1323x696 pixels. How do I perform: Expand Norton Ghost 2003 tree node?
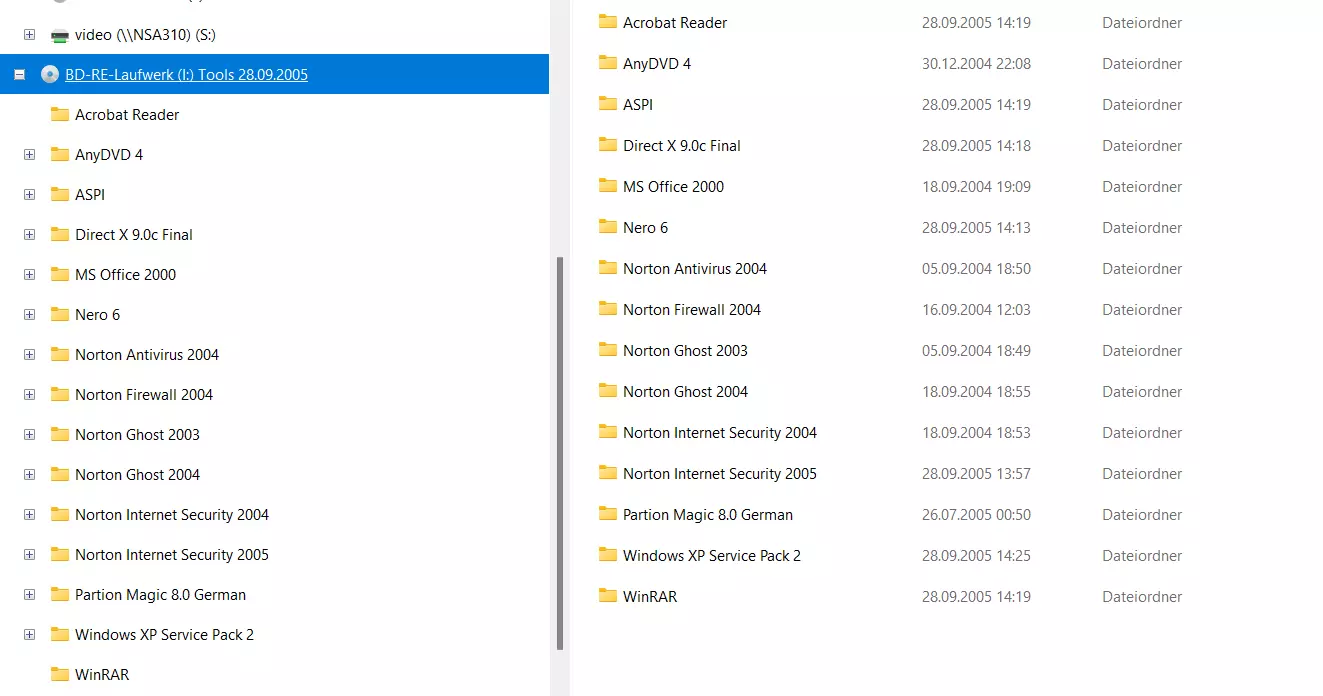pyautogui.click(x=29, y=434)
